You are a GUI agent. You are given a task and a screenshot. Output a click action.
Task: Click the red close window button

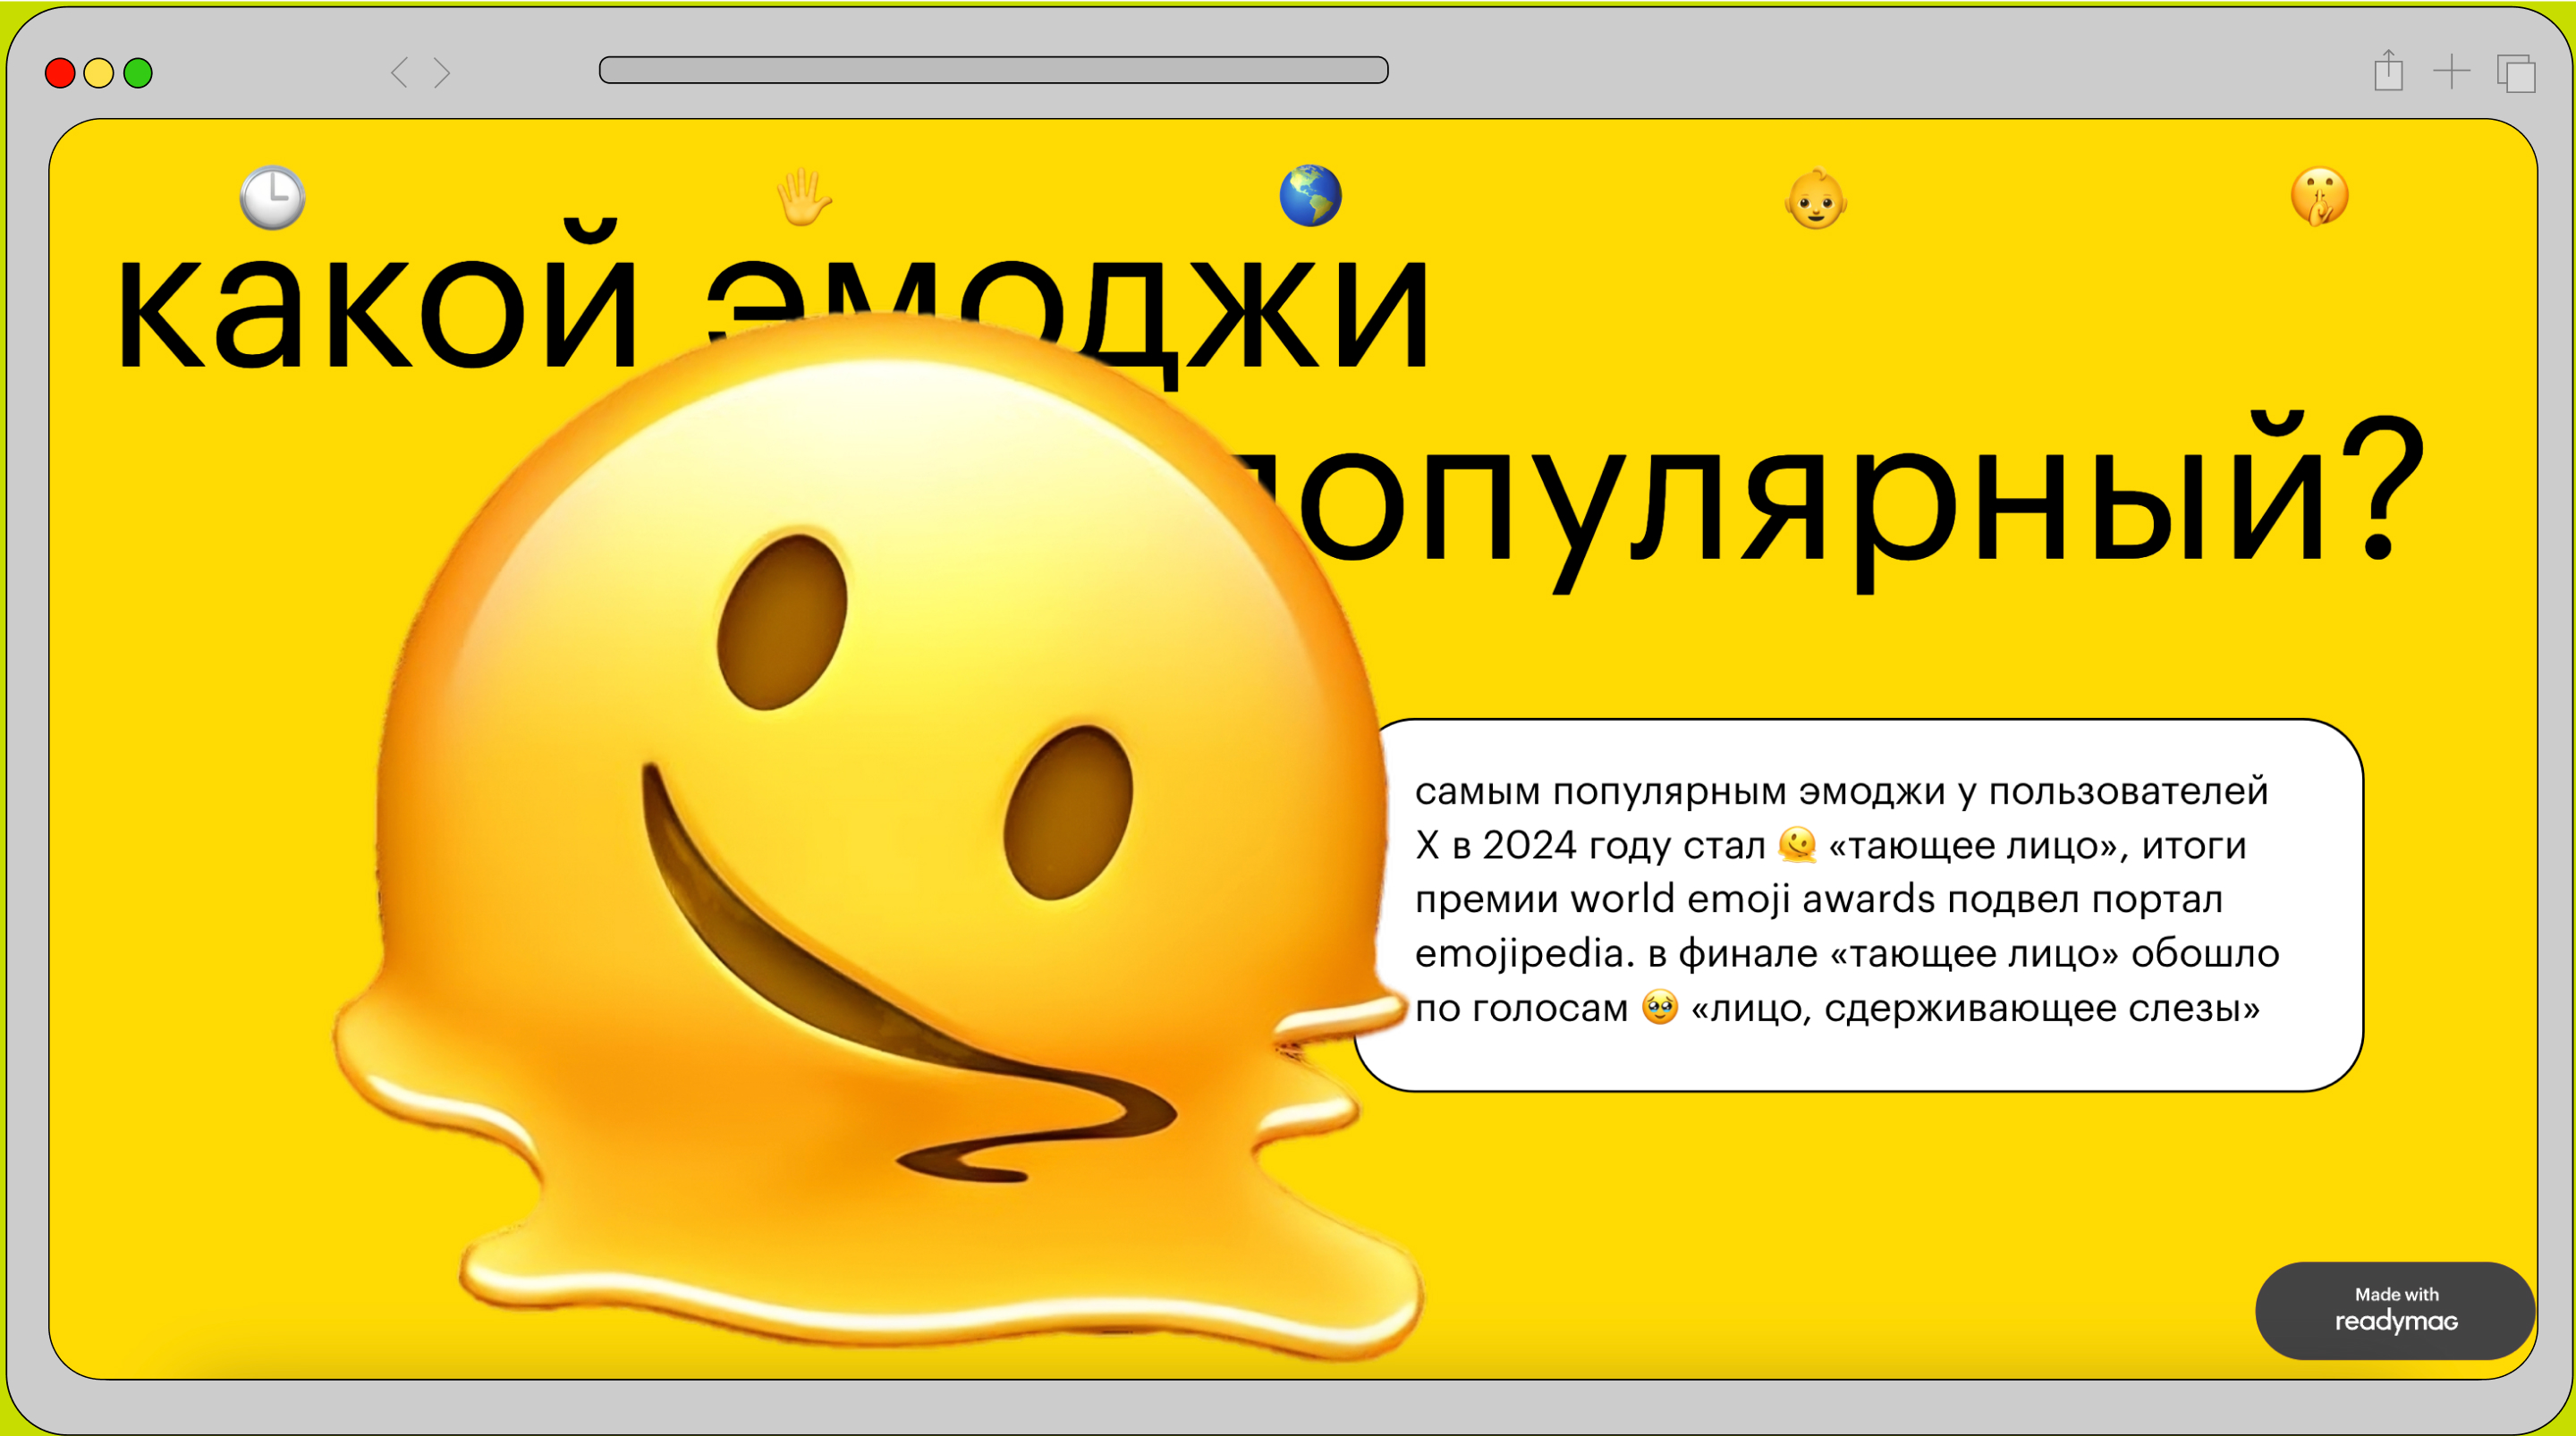(60, 73)
